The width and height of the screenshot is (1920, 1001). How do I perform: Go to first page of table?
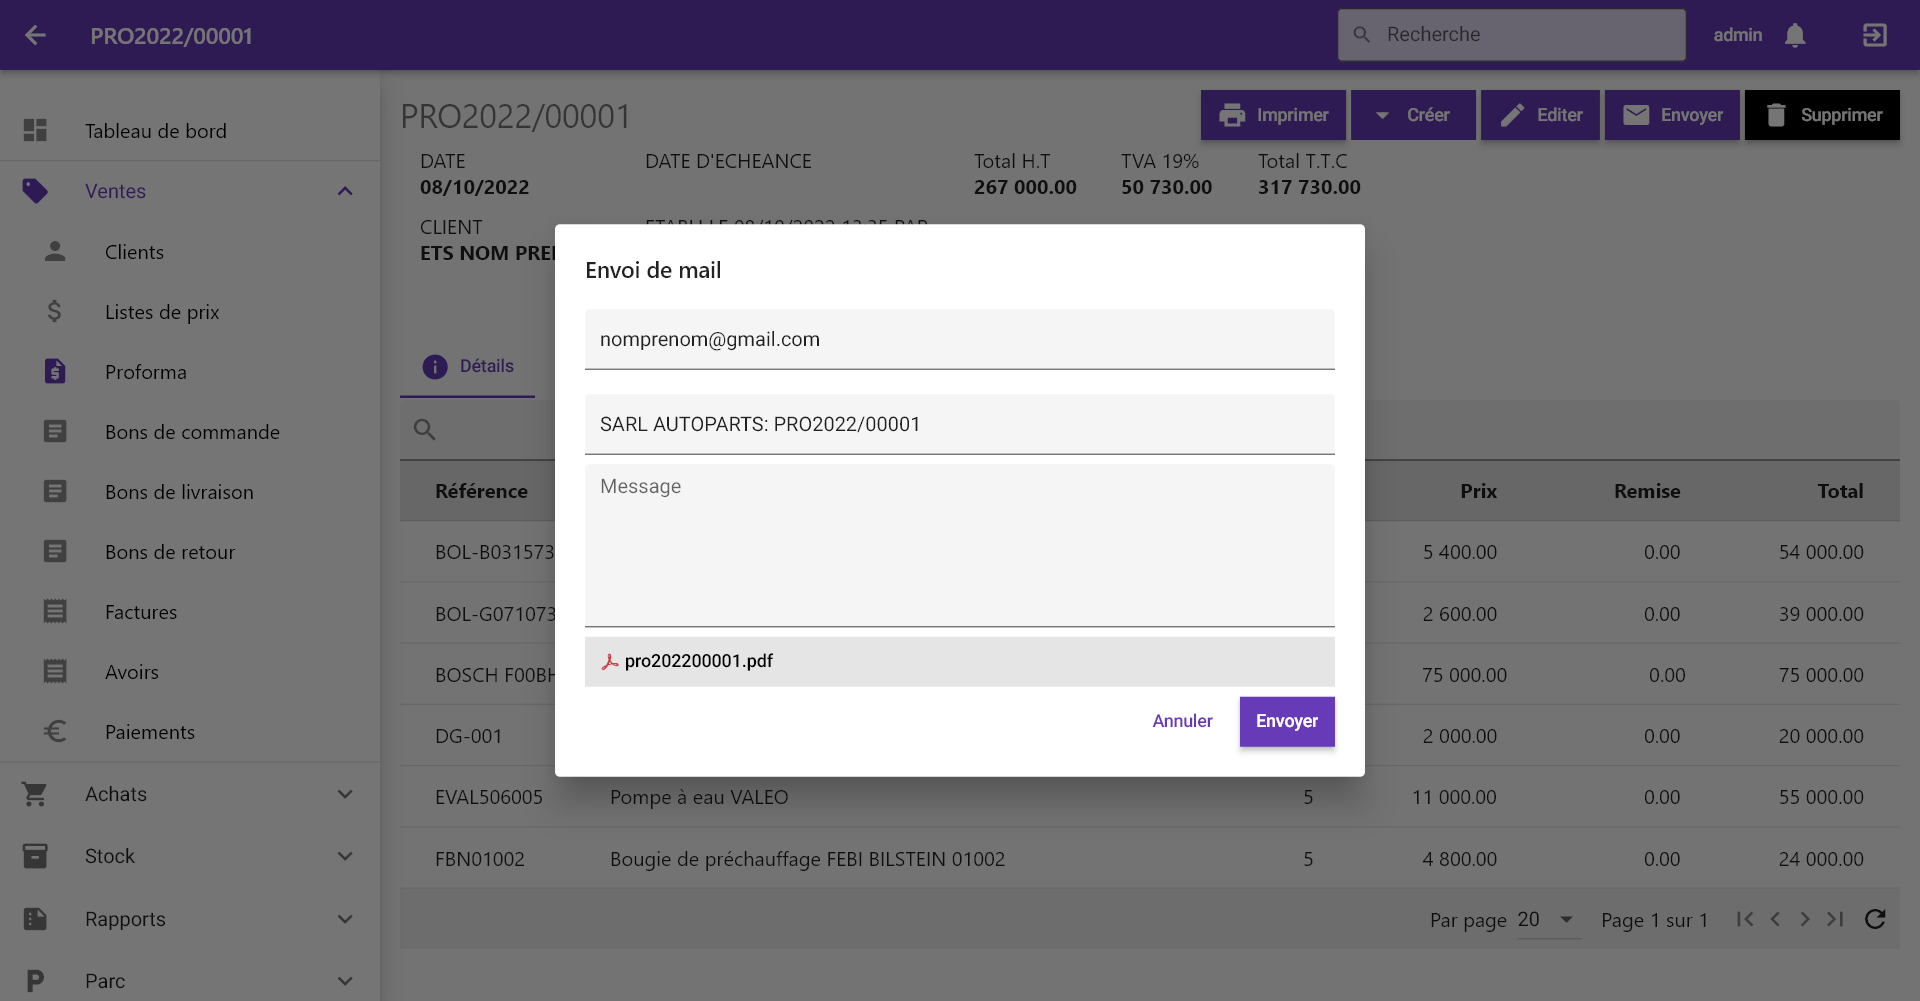1745,919
